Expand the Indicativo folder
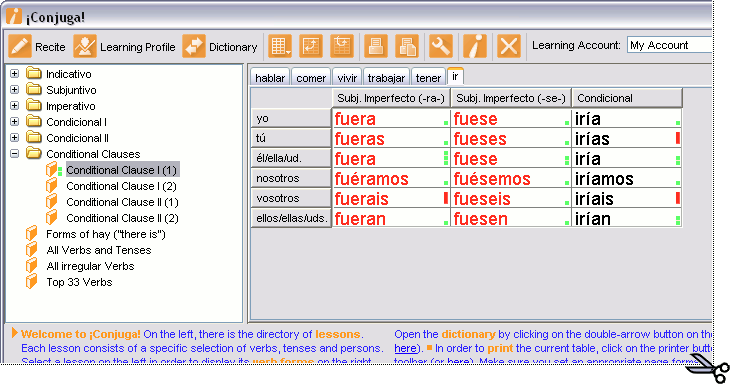Screen dimensions: 730x384 click(x=14, y=74)
